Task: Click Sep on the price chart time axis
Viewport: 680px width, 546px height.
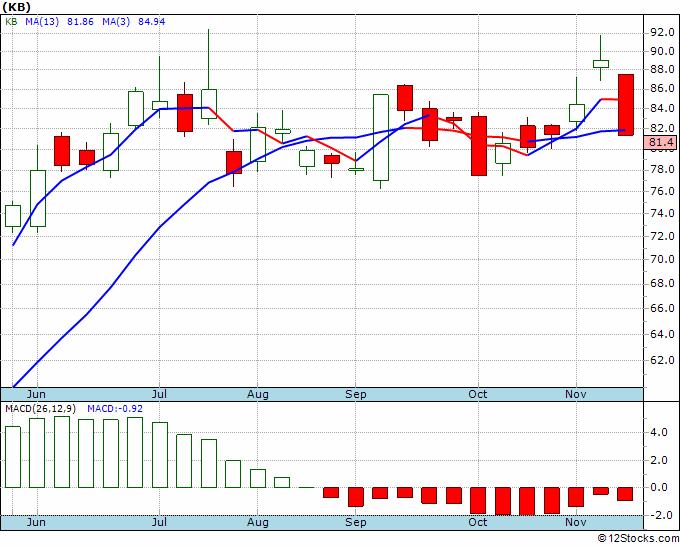Action: 356,394
